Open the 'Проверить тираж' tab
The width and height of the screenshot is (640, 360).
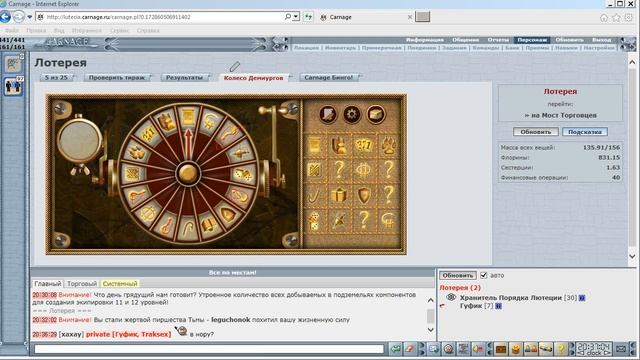pyautogui.click(x=117, y=77)
